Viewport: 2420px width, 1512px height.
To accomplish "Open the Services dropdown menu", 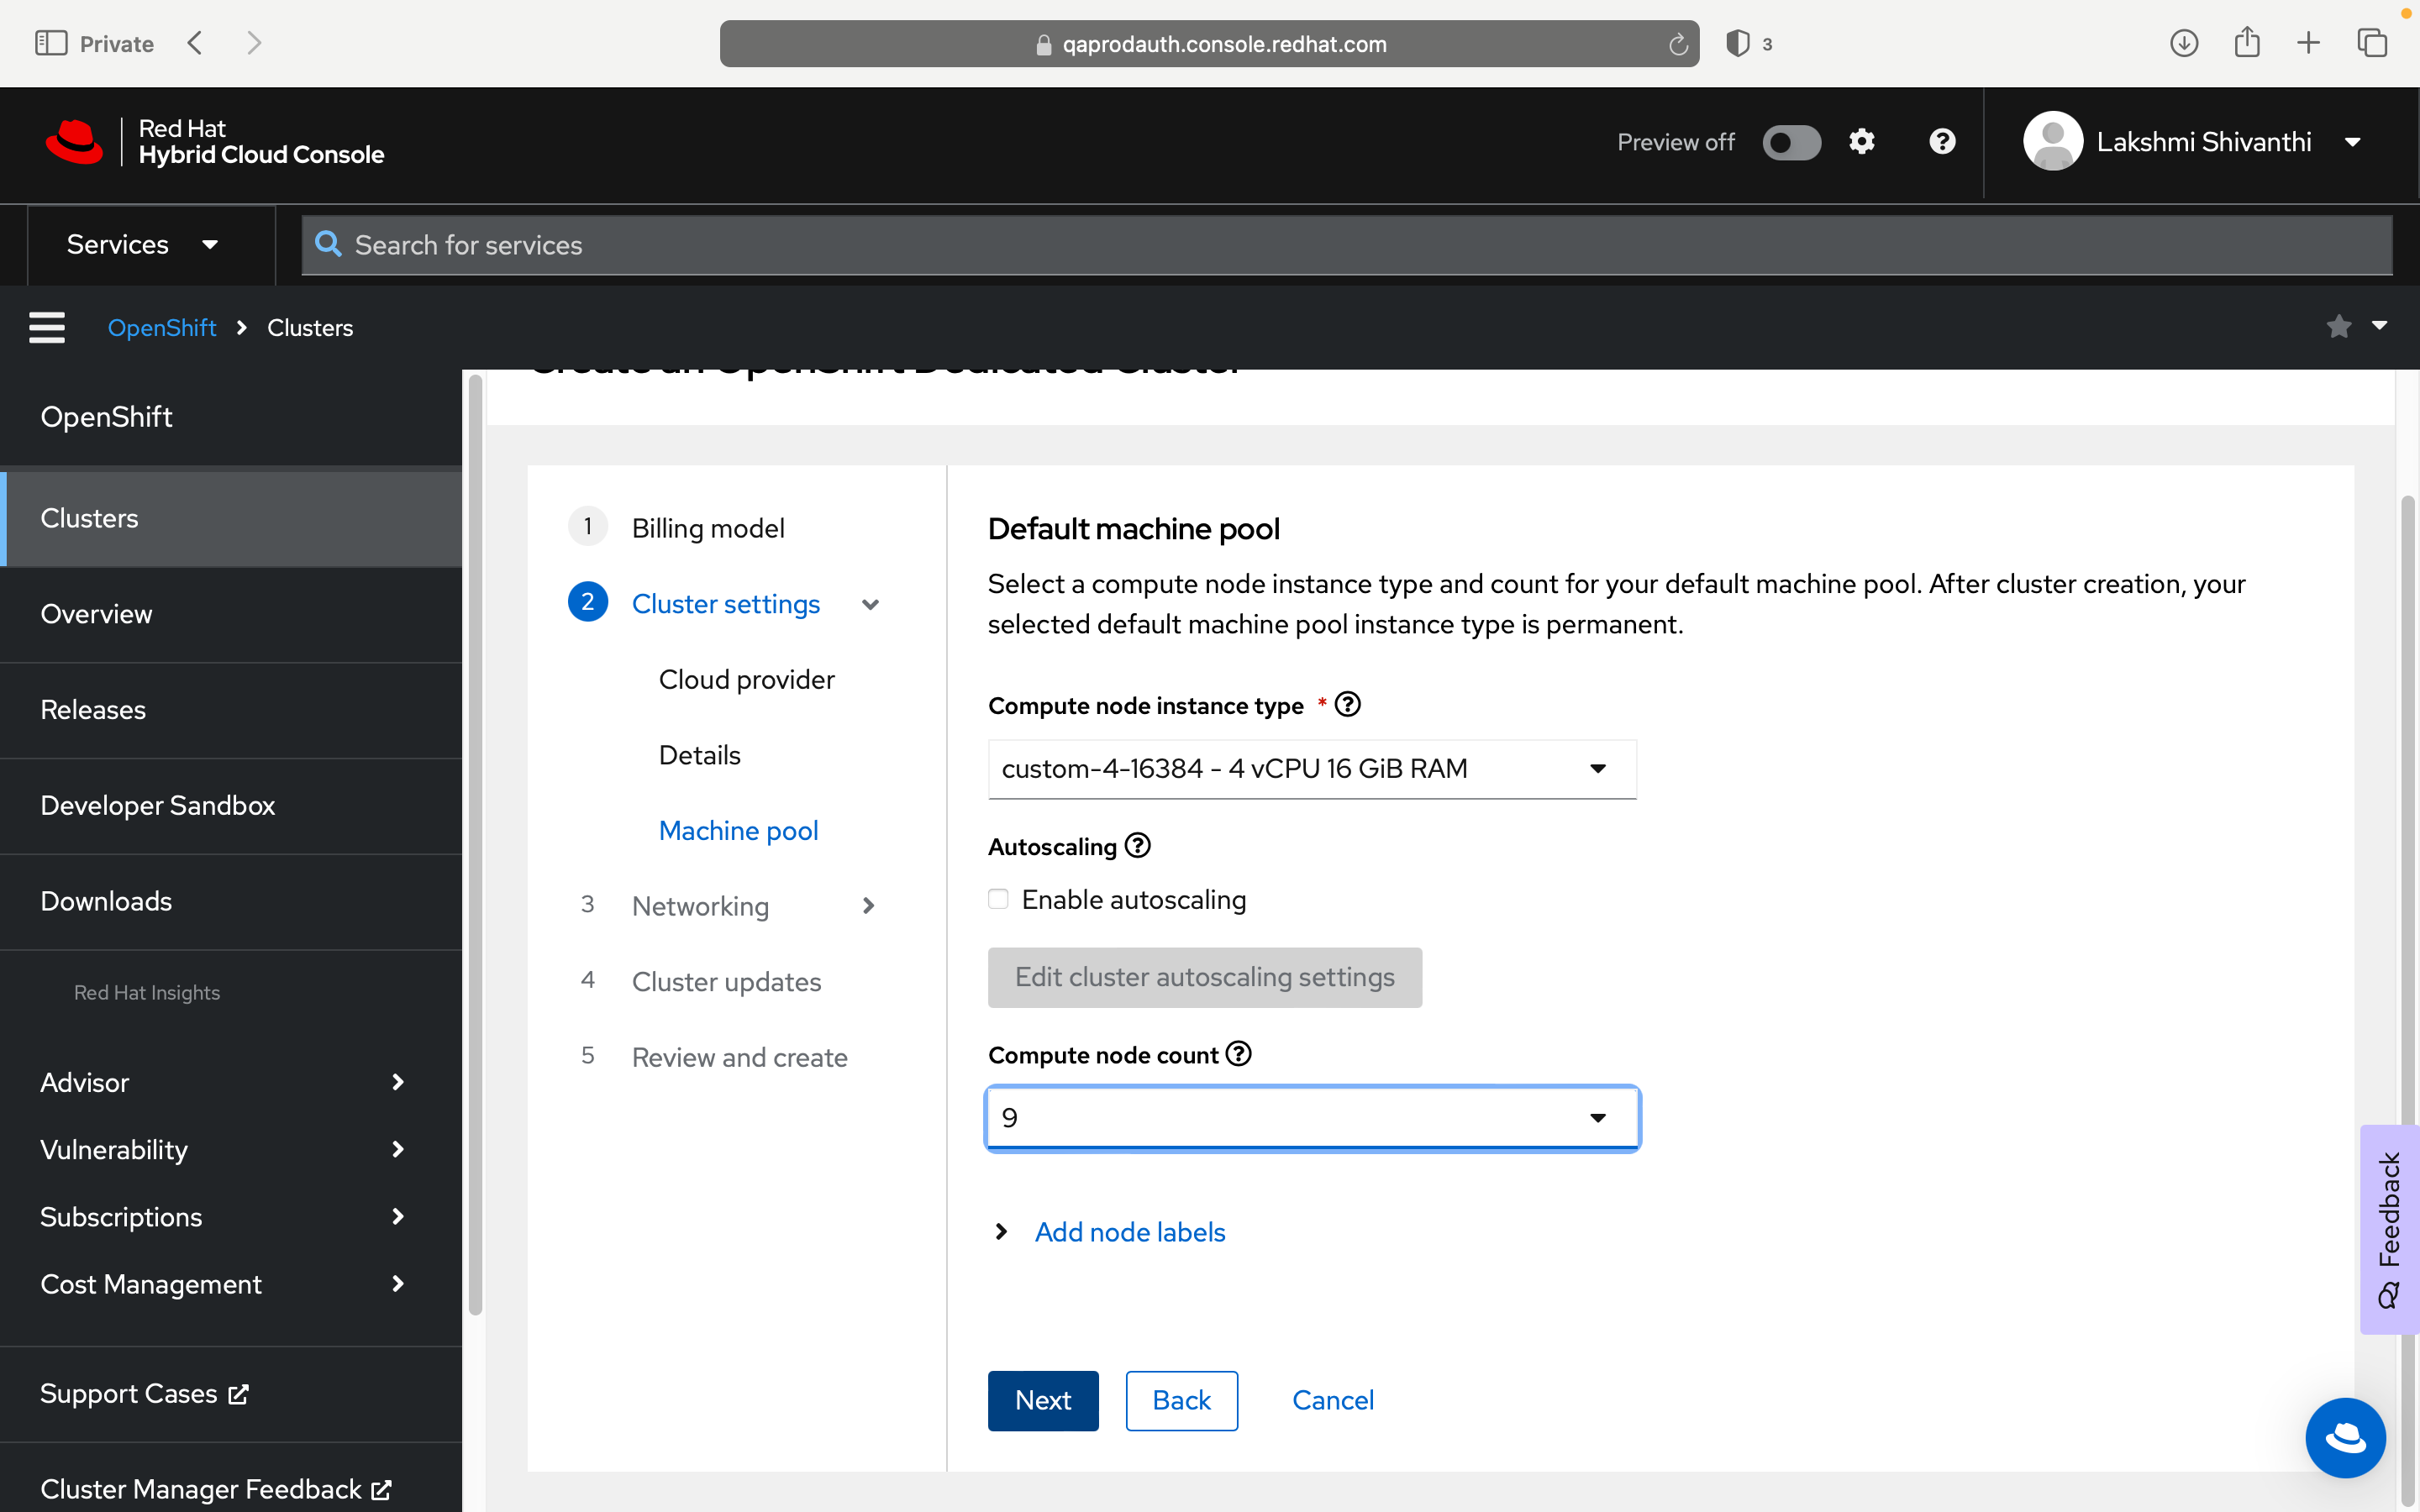I will coord(142,245).
